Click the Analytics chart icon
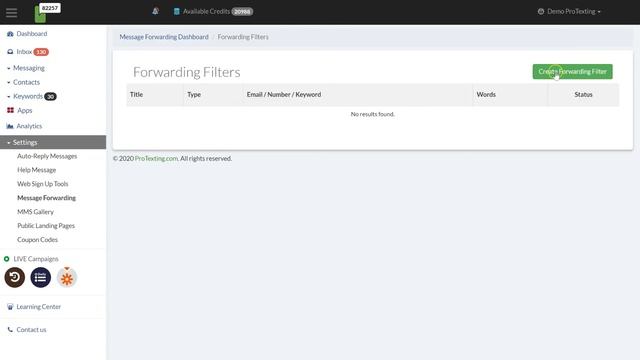This screenshot has height=360, width=640. coord(10,126)
